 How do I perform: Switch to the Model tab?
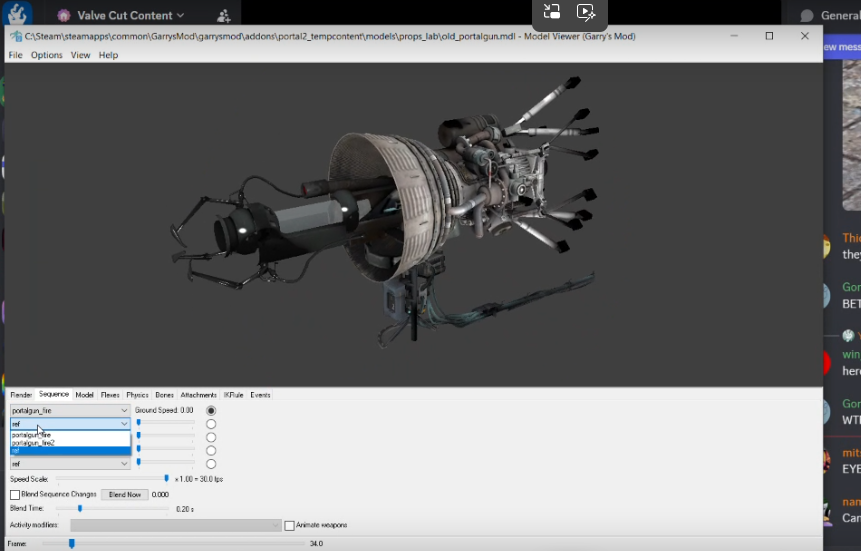(85, 395)
